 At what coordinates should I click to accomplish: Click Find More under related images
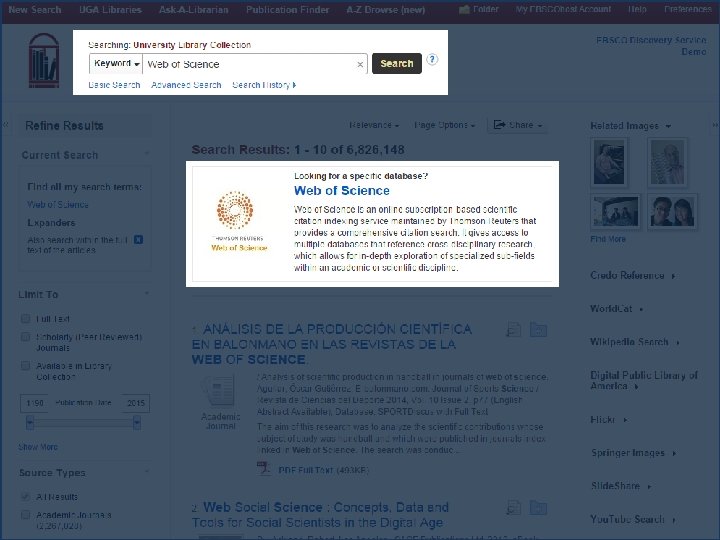coord(608,239)
